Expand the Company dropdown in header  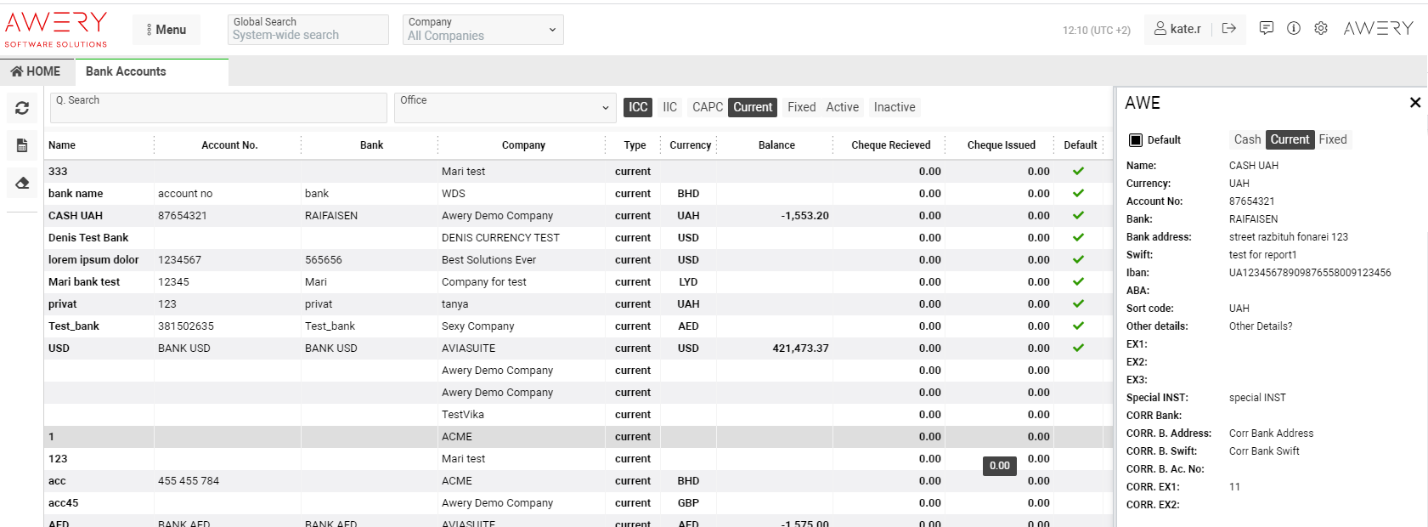tap(483, 30)
